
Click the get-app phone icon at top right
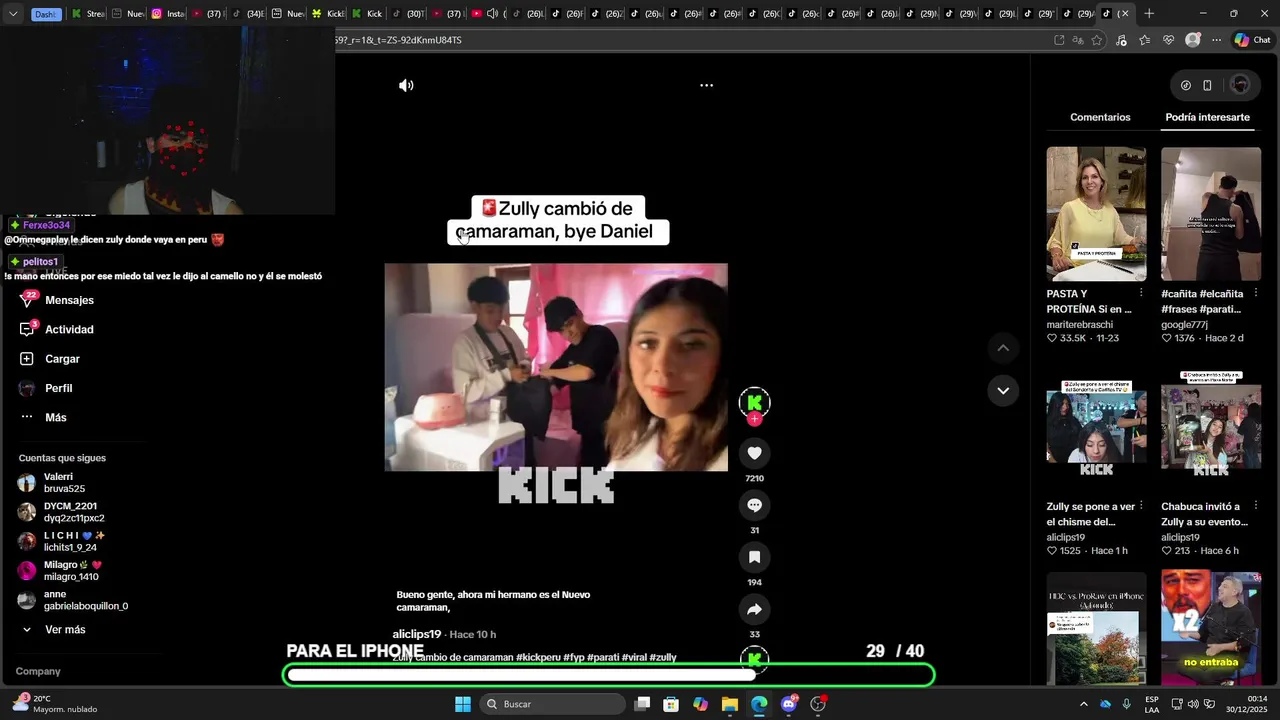pos(1207,85)
